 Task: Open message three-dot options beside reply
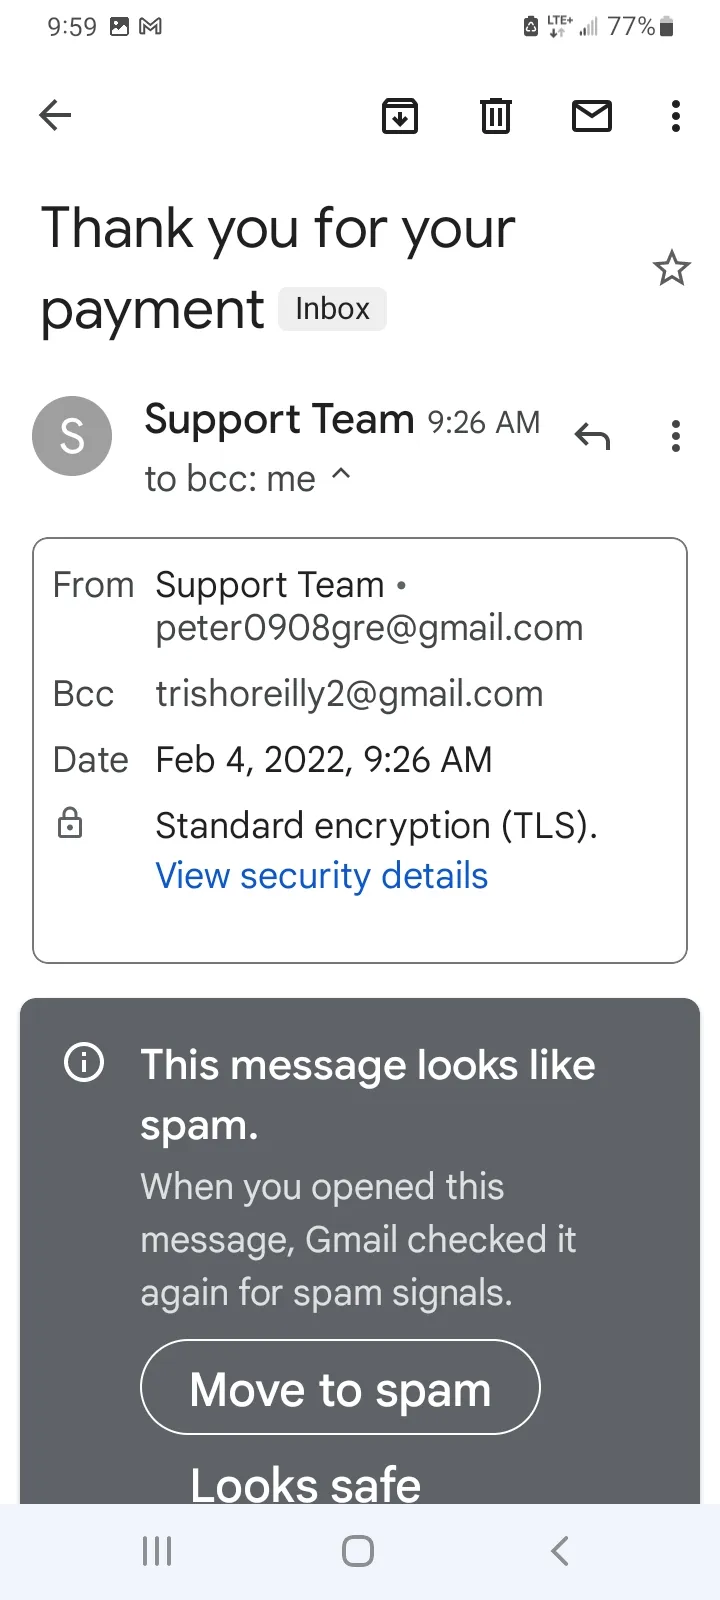676,436
